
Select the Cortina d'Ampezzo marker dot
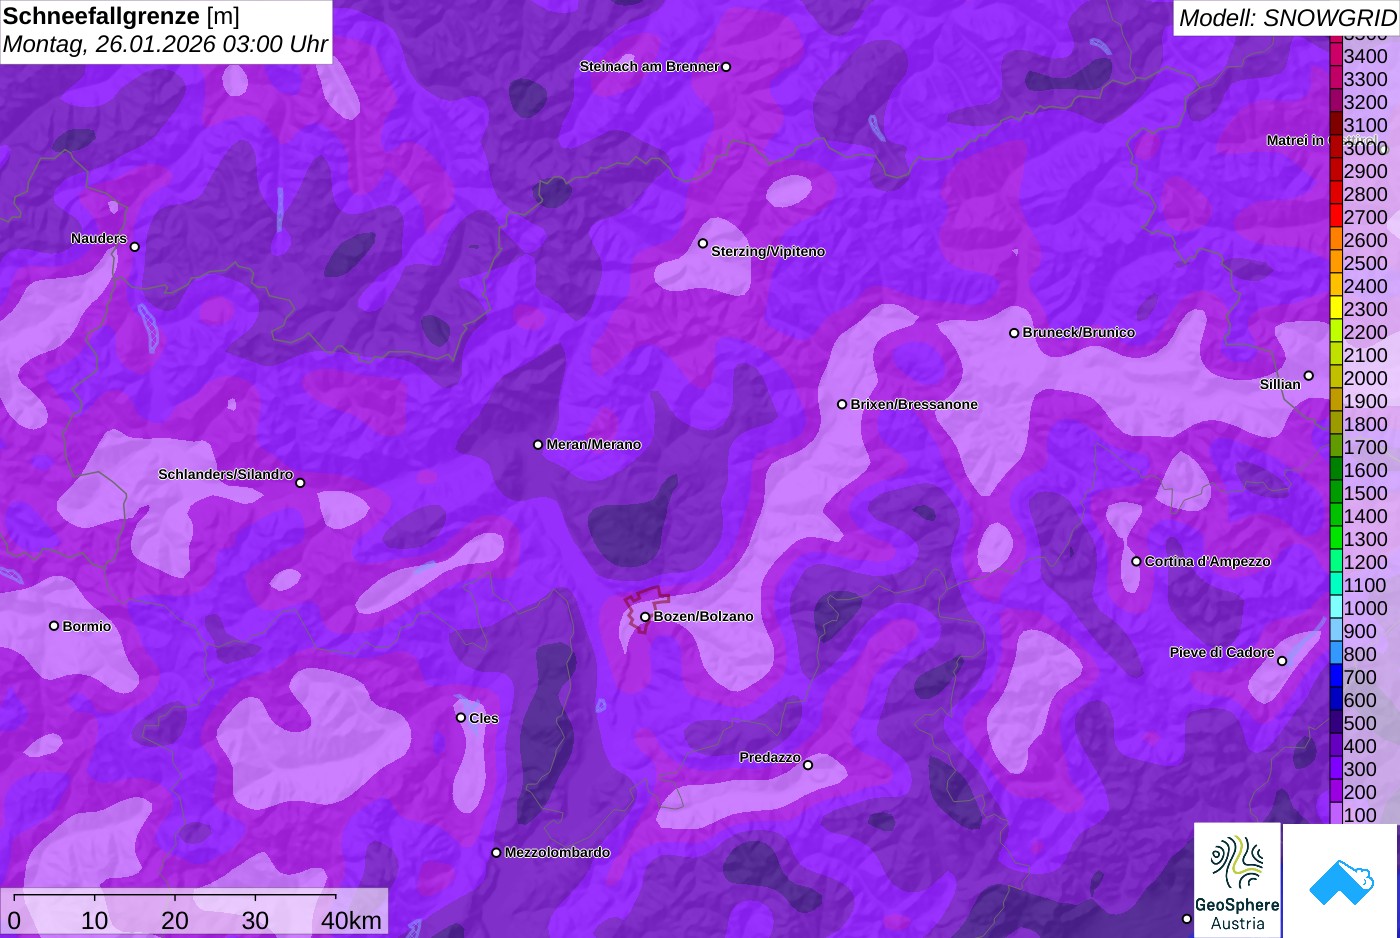tap(1136, 561)
